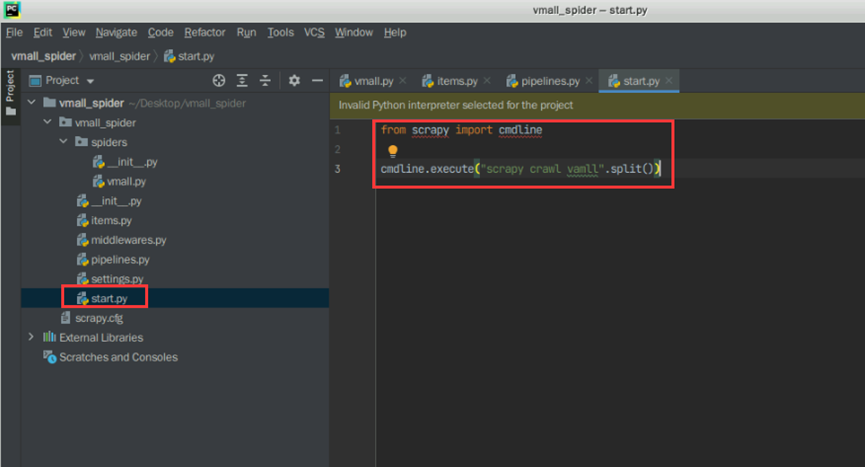Click the Project tool window side button
The height and width of the screenshot is (467, 865).
coord(10,93)
